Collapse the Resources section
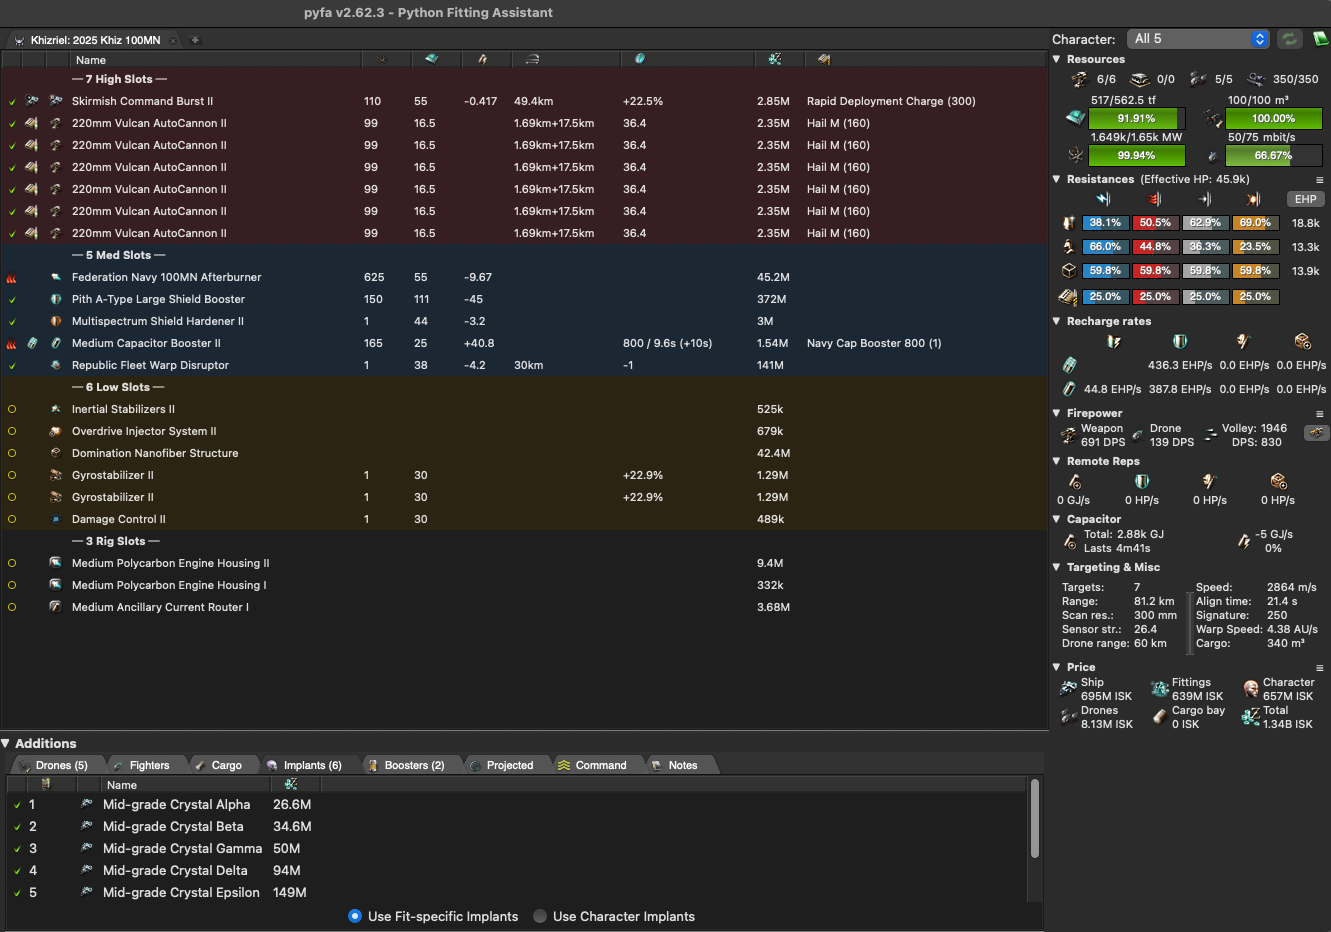1331x932 pixels. tap(1057, 59)
